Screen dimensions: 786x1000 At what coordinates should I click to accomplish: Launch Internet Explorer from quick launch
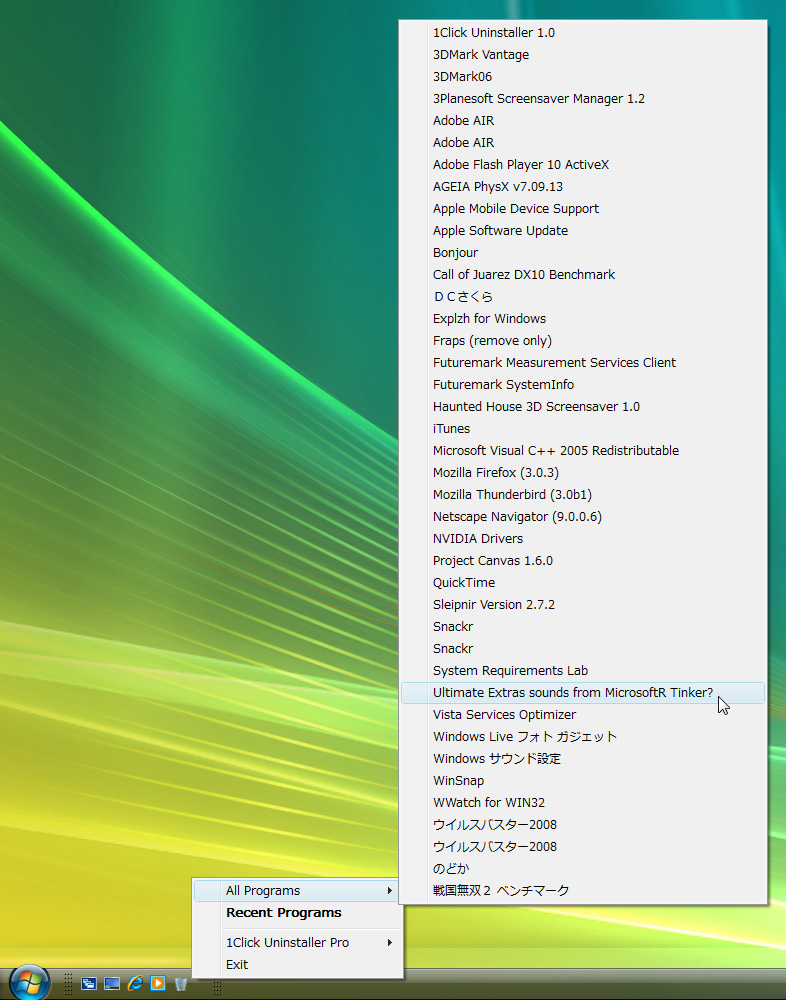point(135,983)
